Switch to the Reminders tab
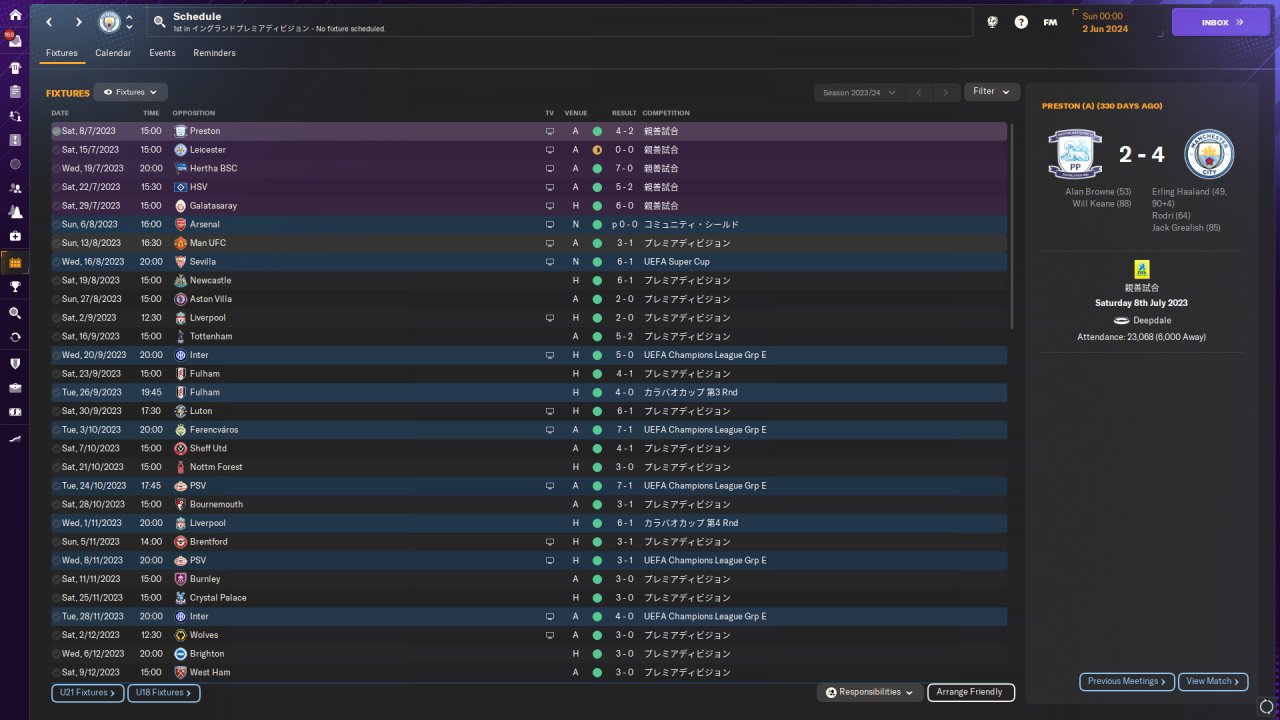The image size is (1280, 720). tap(215, 53)
